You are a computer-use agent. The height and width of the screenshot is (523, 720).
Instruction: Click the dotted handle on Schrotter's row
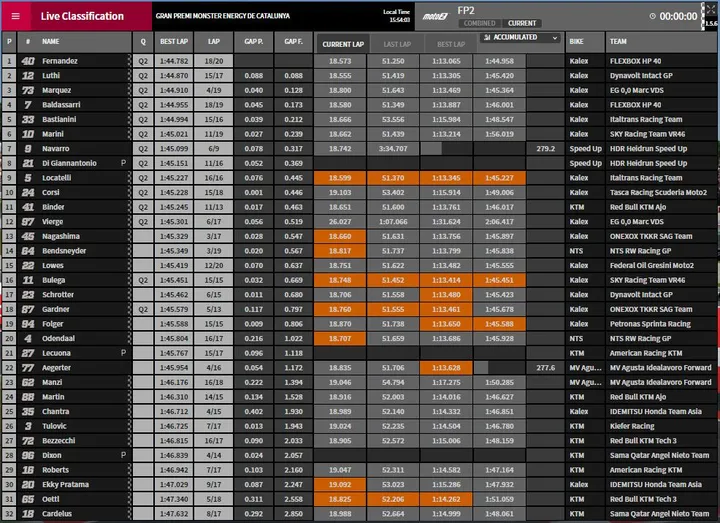click(129, 295)
